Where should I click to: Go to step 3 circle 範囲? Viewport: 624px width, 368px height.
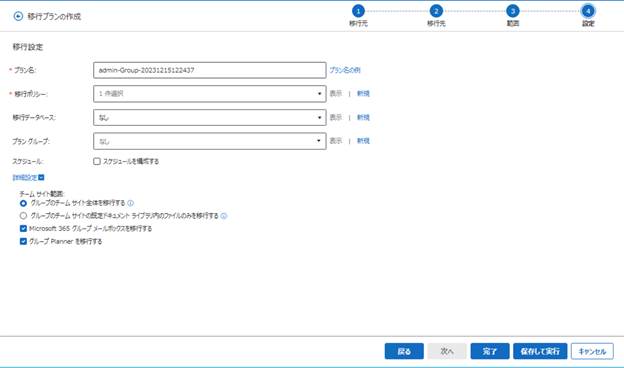pos(513,11)
